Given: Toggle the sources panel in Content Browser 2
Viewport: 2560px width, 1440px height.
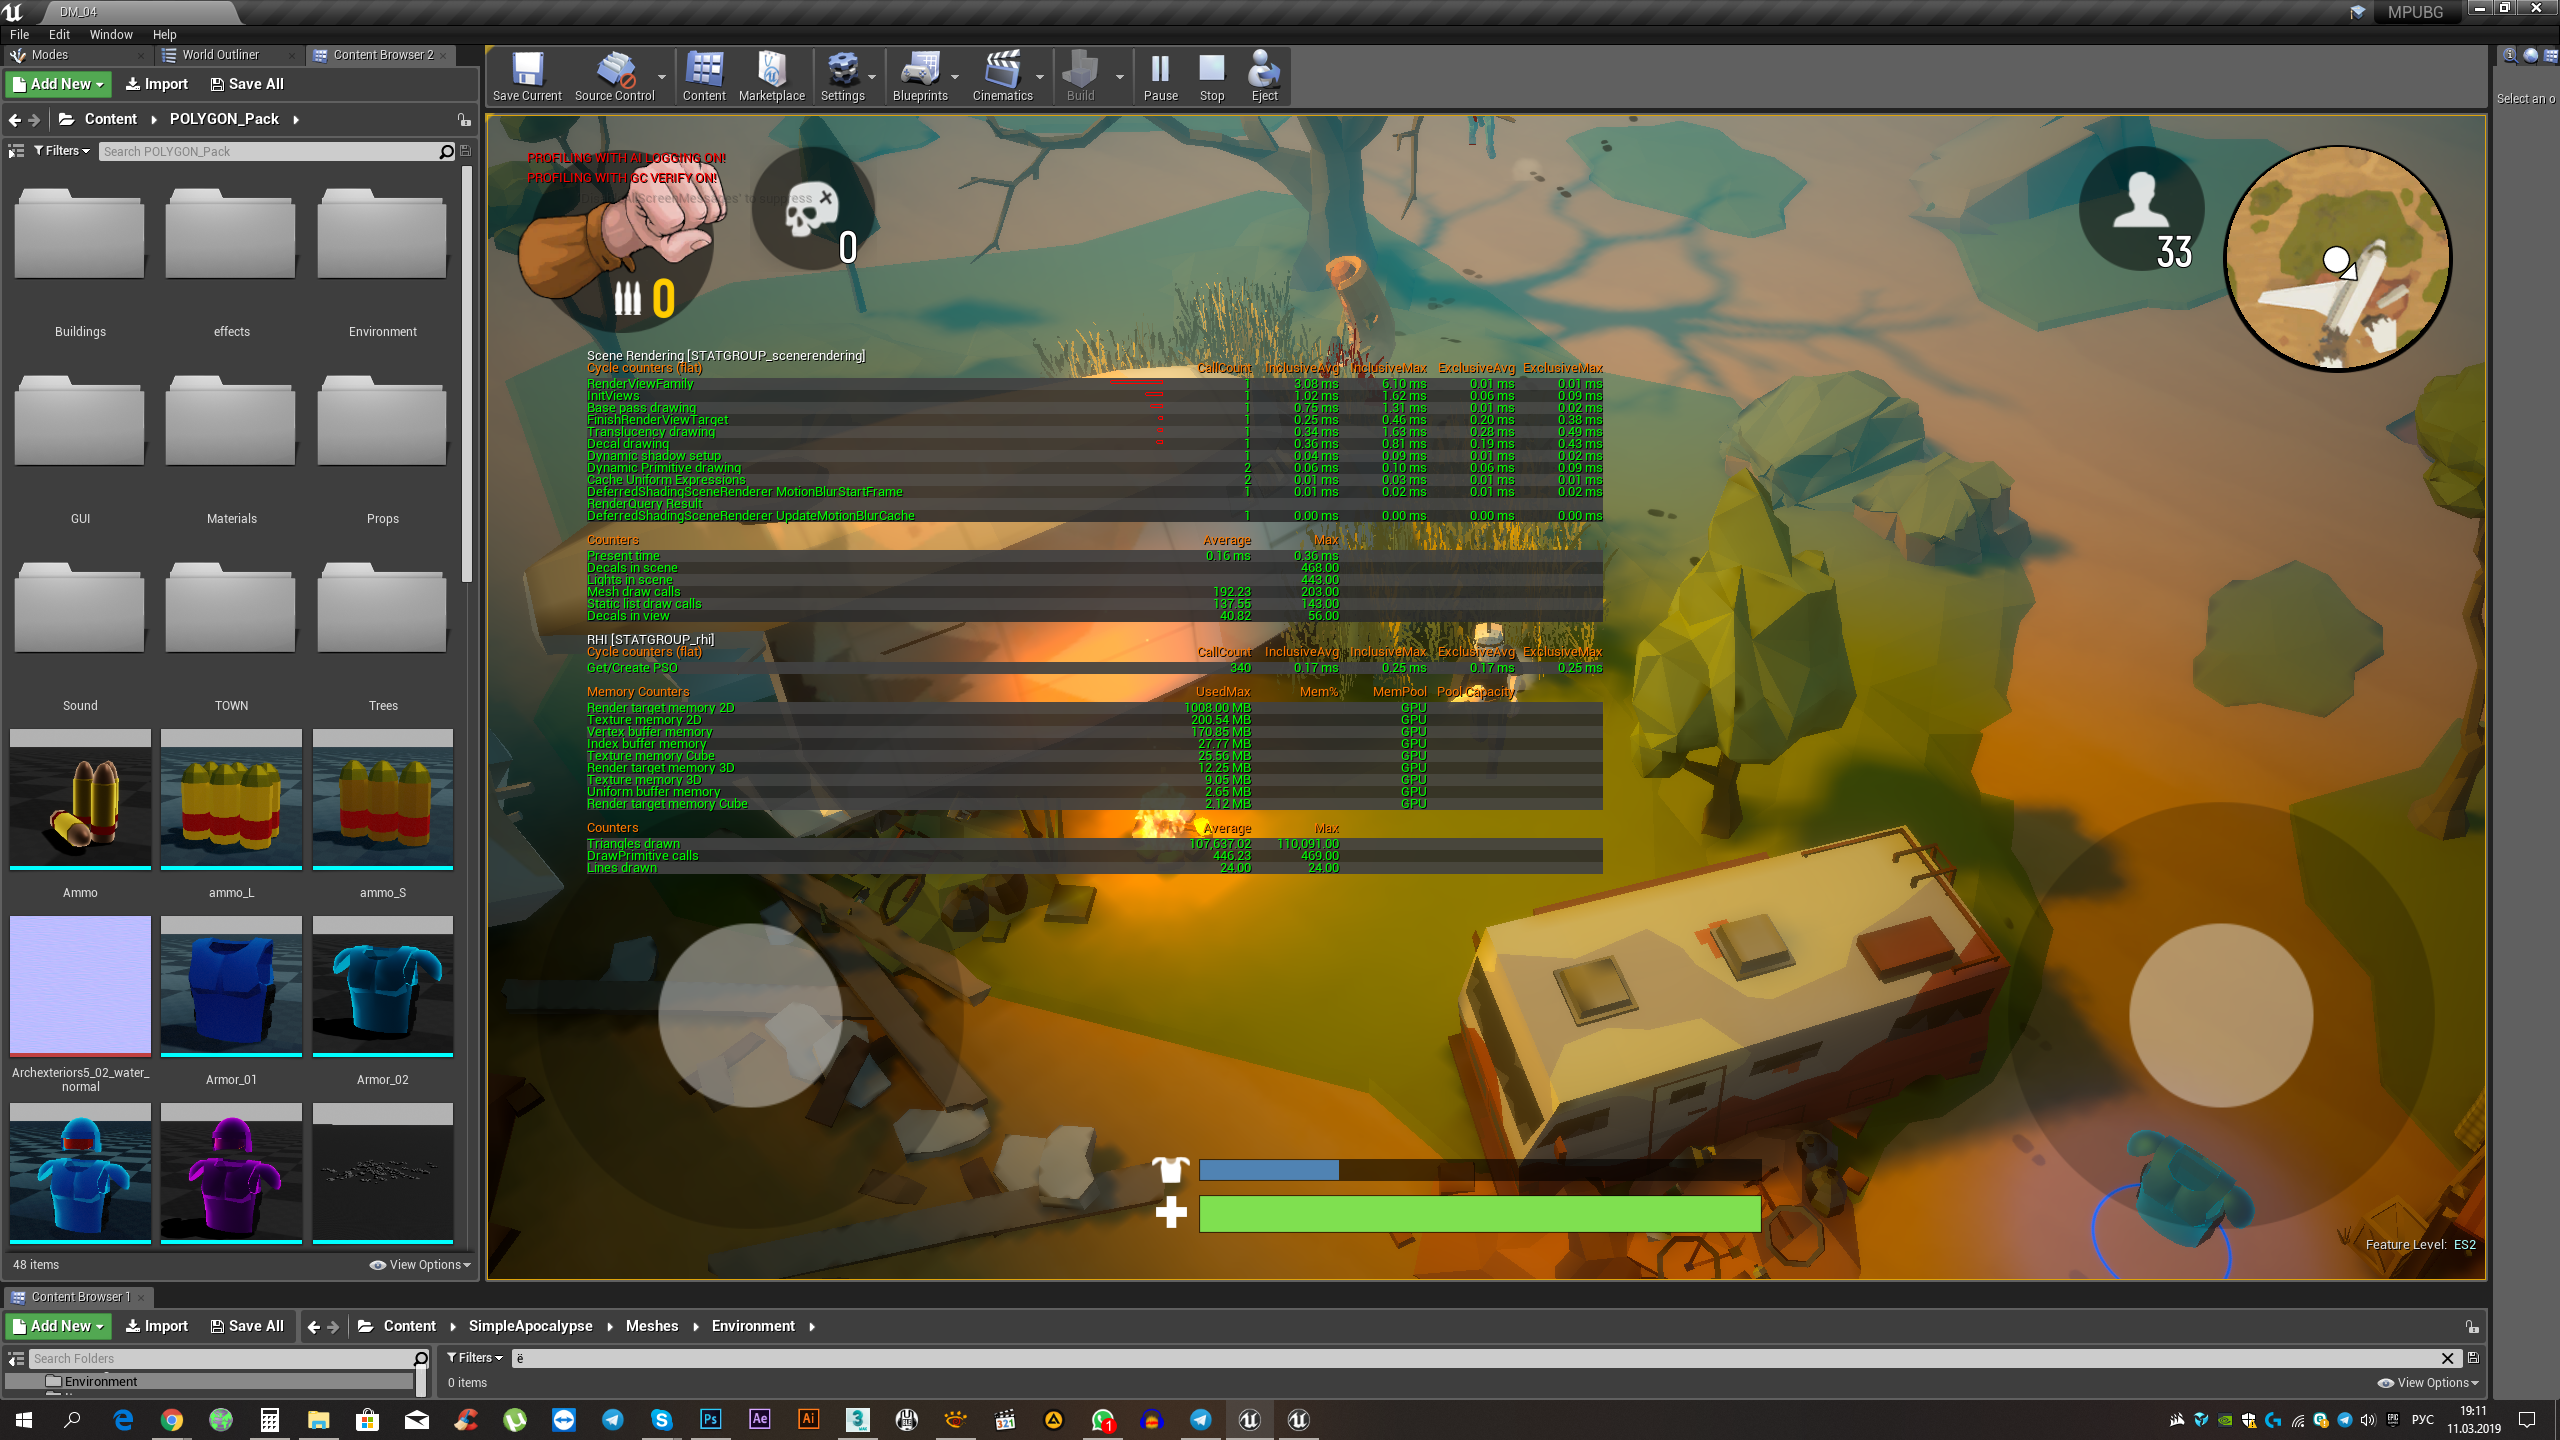Looking at the screenshot, I should [16, 151].
